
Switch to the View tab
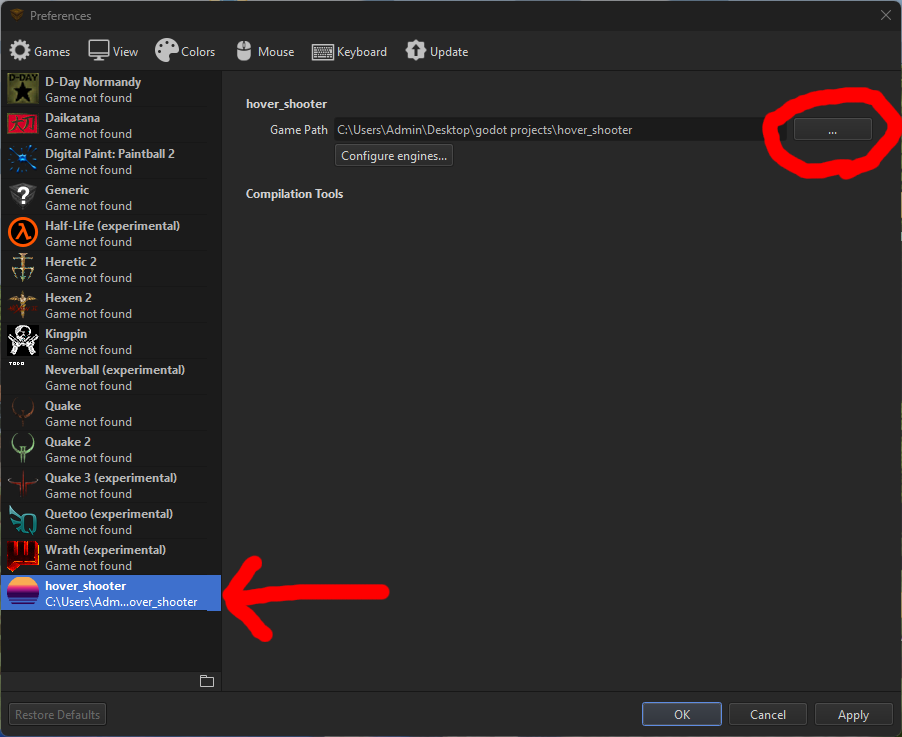click(x=112, y=50)
